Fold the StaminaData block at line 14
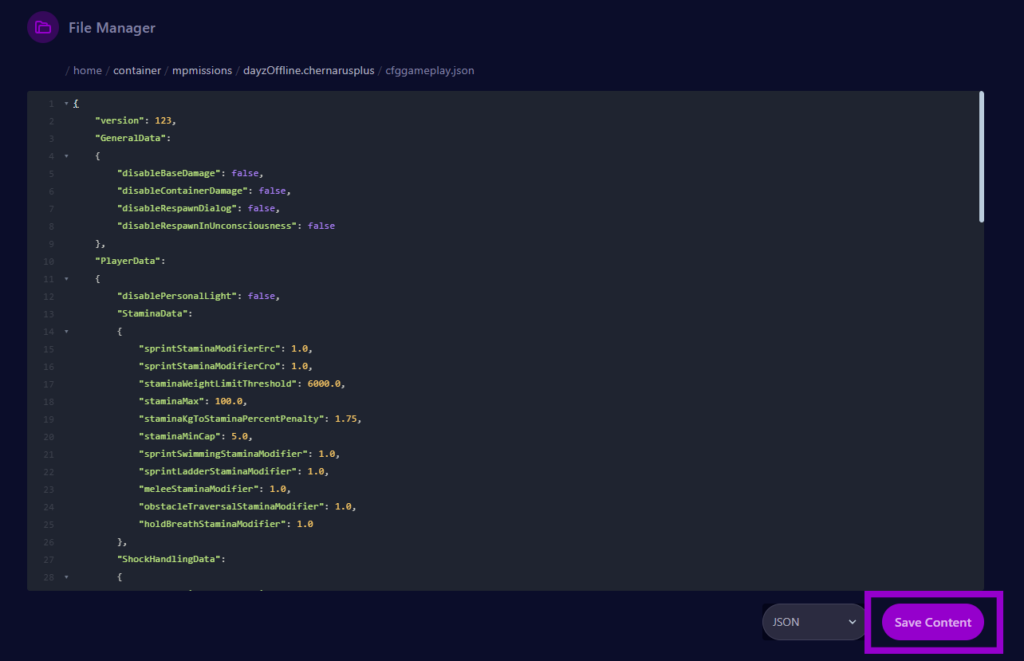1024x661 pixels. coord(66,331)
